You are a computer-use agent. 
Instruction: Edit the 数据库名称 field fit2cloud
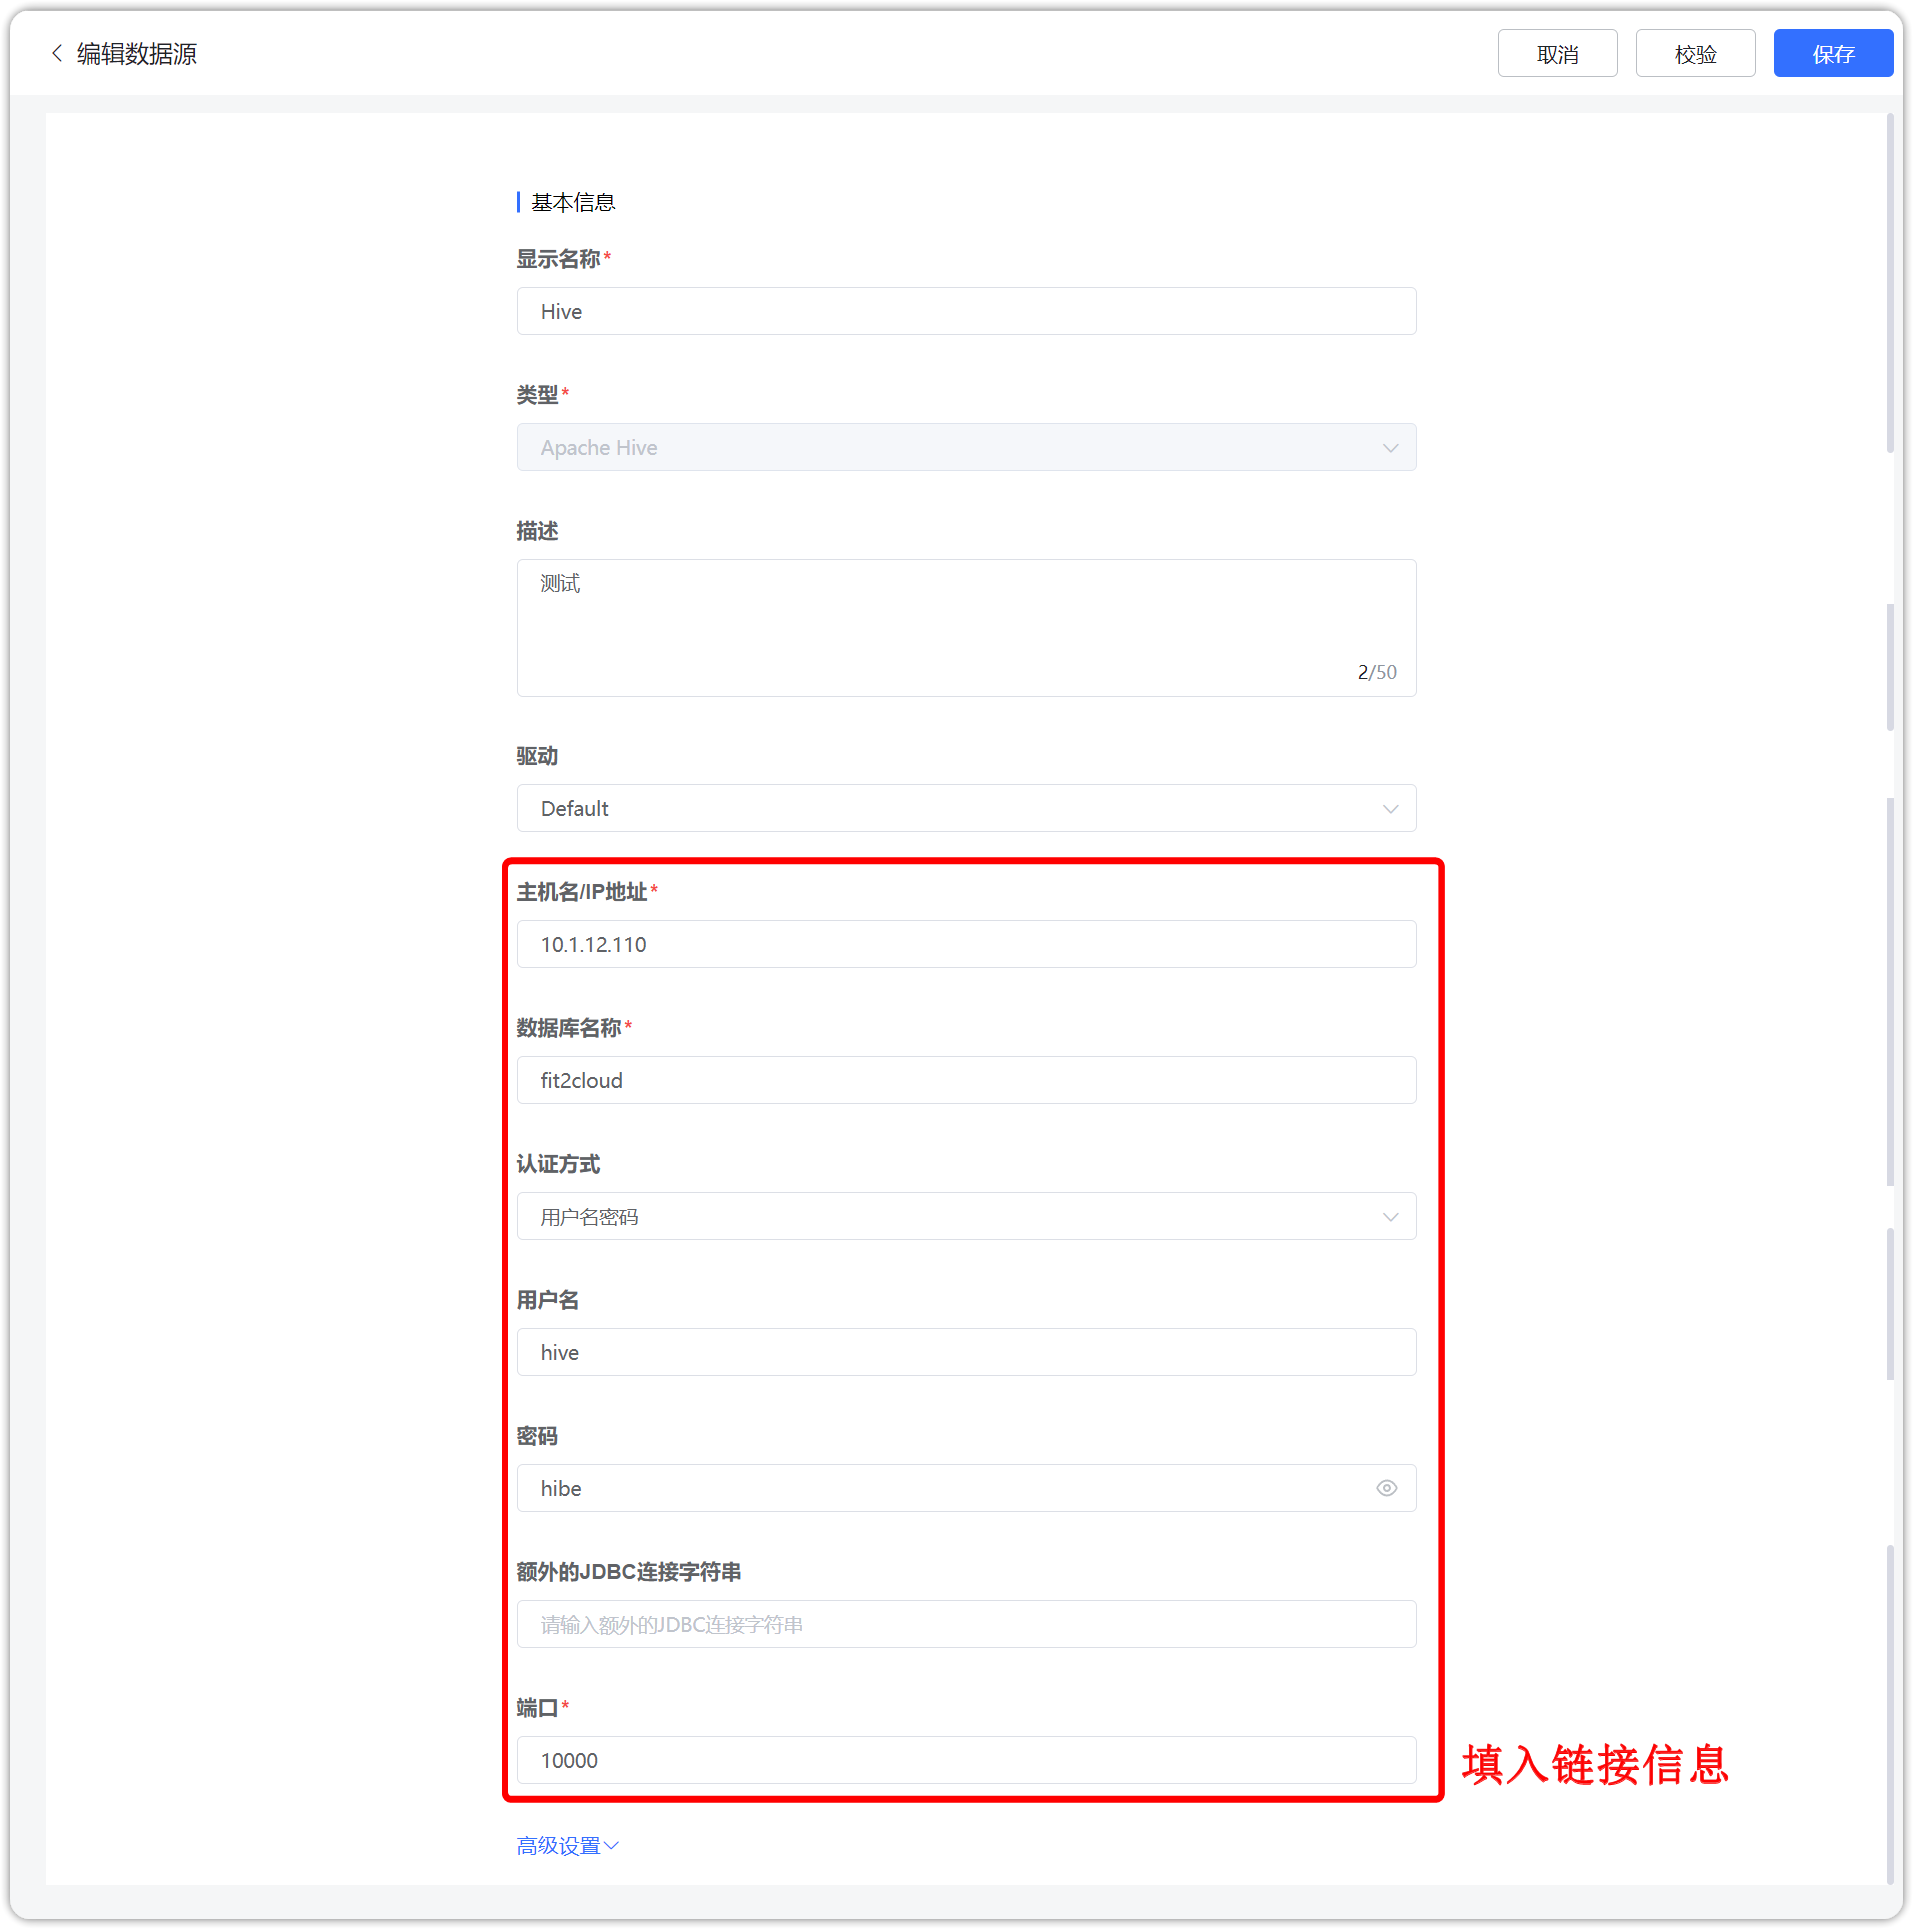(x=966, y=1080)
